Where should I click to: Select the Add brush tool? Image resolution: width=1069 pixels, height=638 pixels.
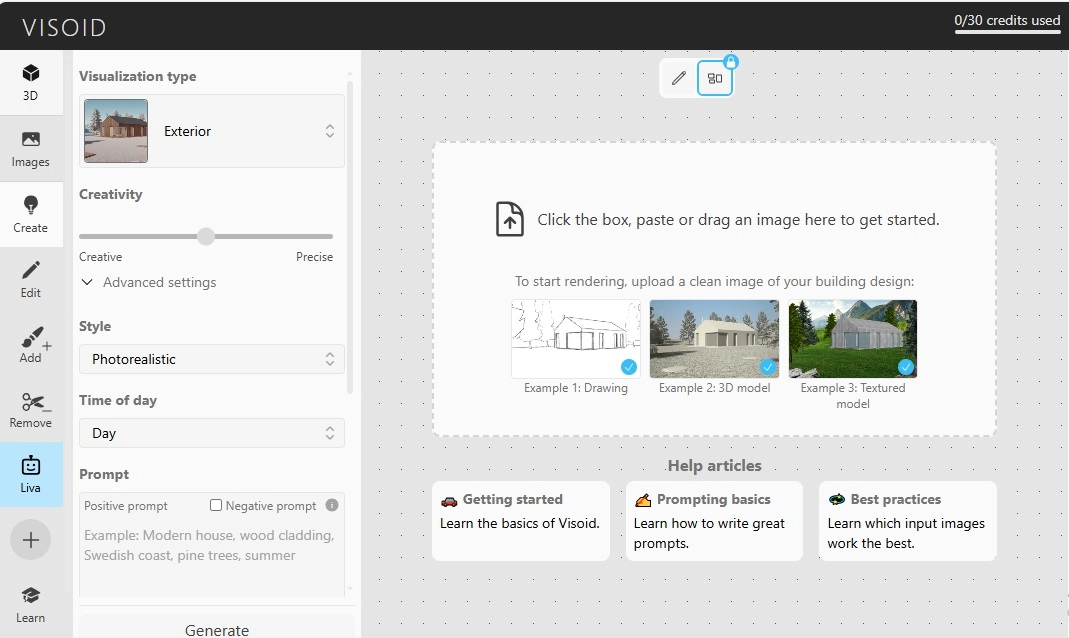(x=31, y=344)
